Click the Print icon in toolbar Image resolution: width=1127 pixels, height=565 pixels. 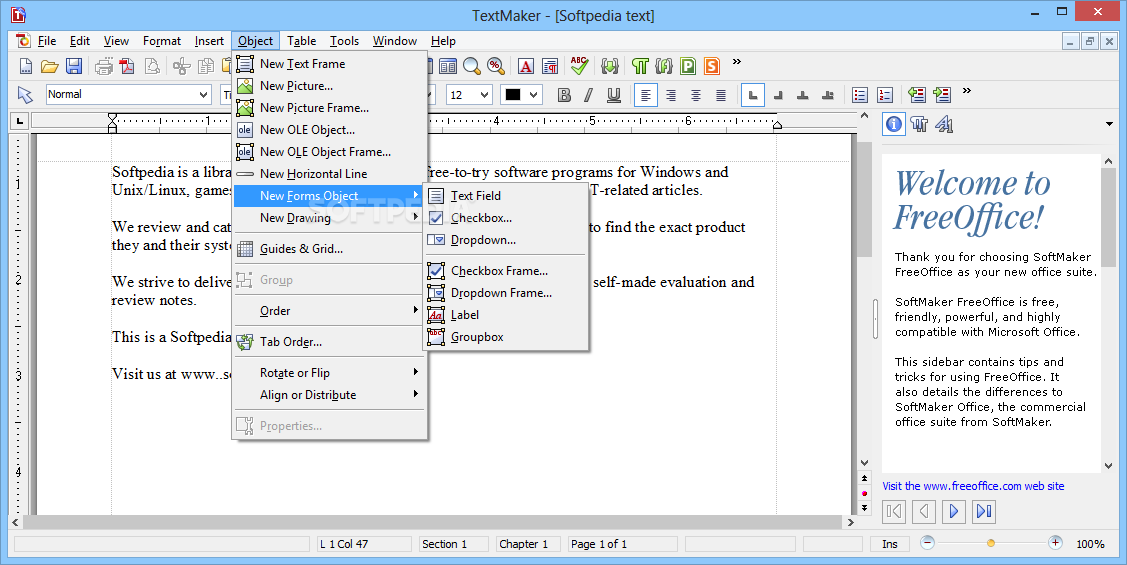click(104, 67)
